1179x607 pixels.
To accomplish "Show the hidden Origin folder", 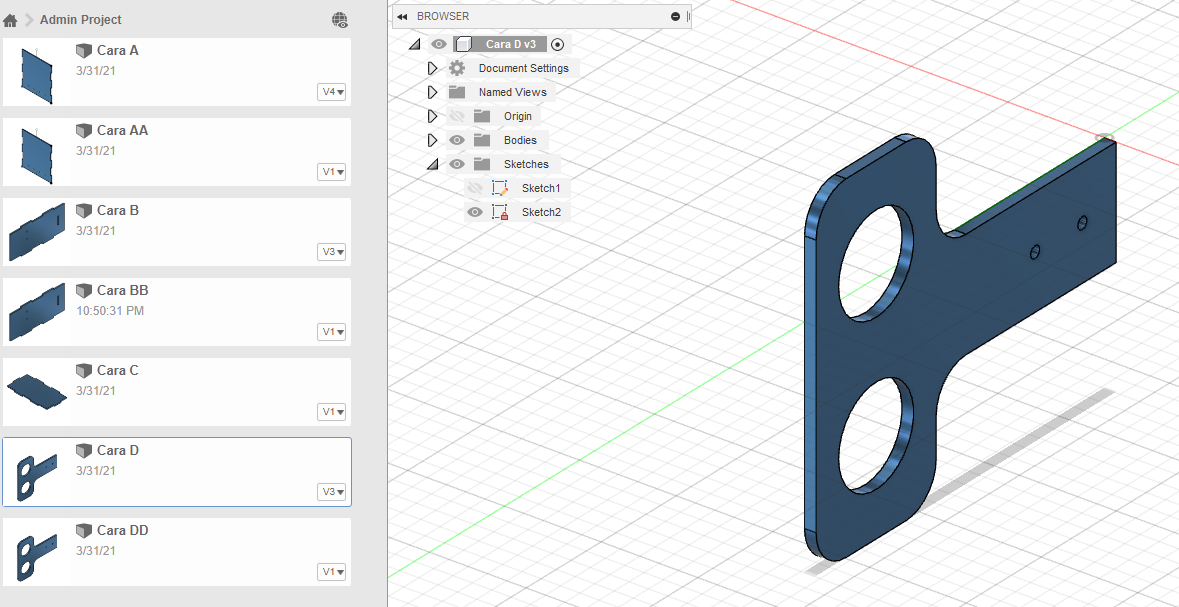I will [456, 117].
